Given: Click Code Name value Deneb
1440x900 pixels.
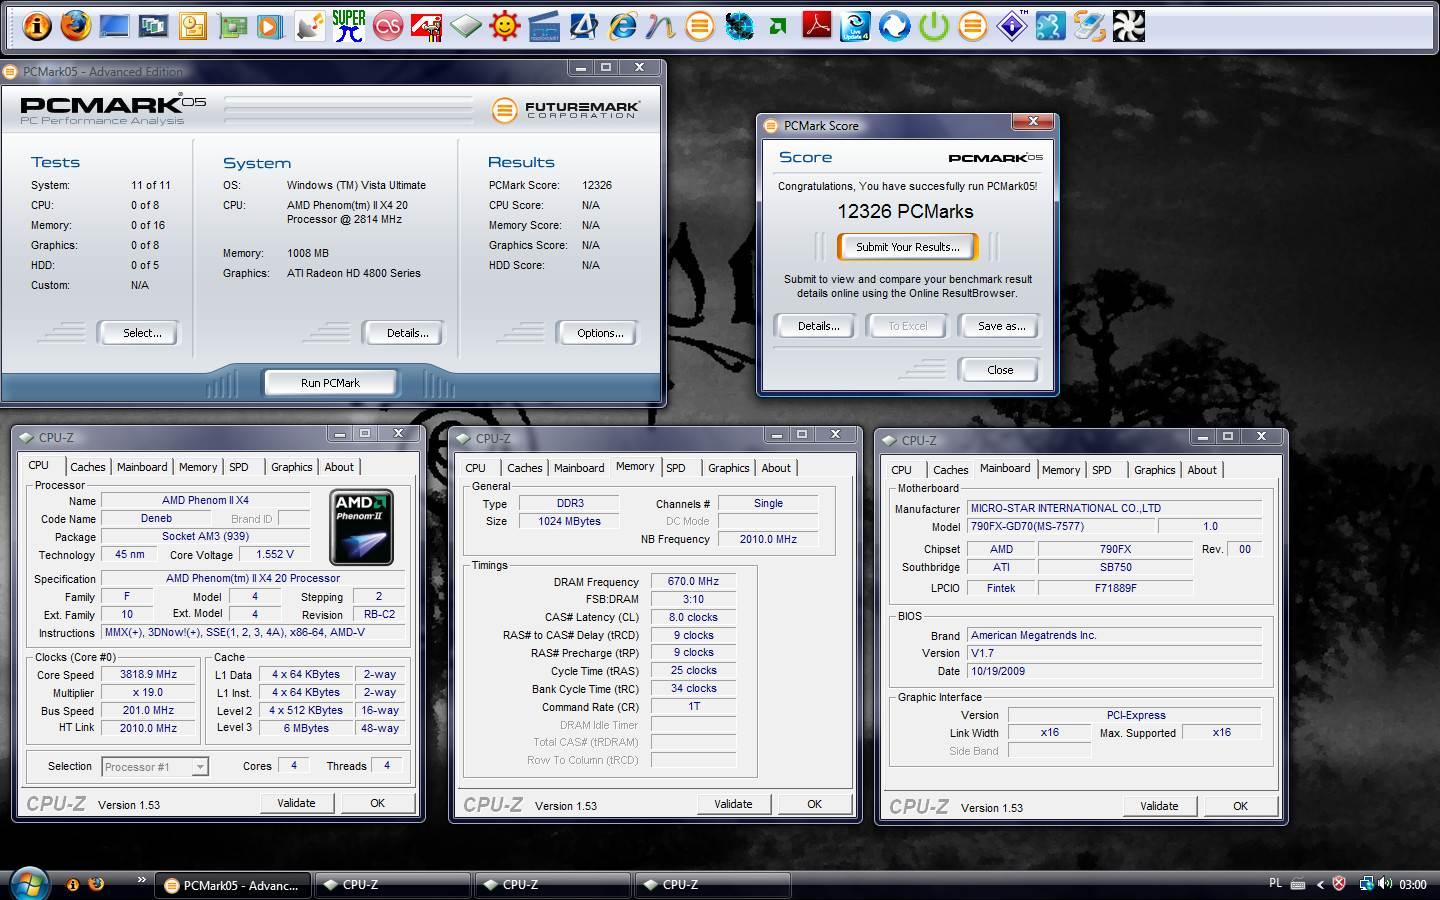Looking at the screenshot, I should (x=156, y=518).
